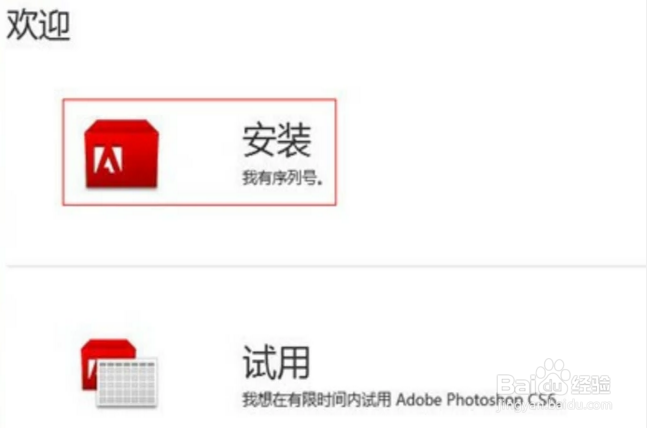The image size is (647, 428).
Task: Click the Baidu paw print logo
Action: point(553,375)
